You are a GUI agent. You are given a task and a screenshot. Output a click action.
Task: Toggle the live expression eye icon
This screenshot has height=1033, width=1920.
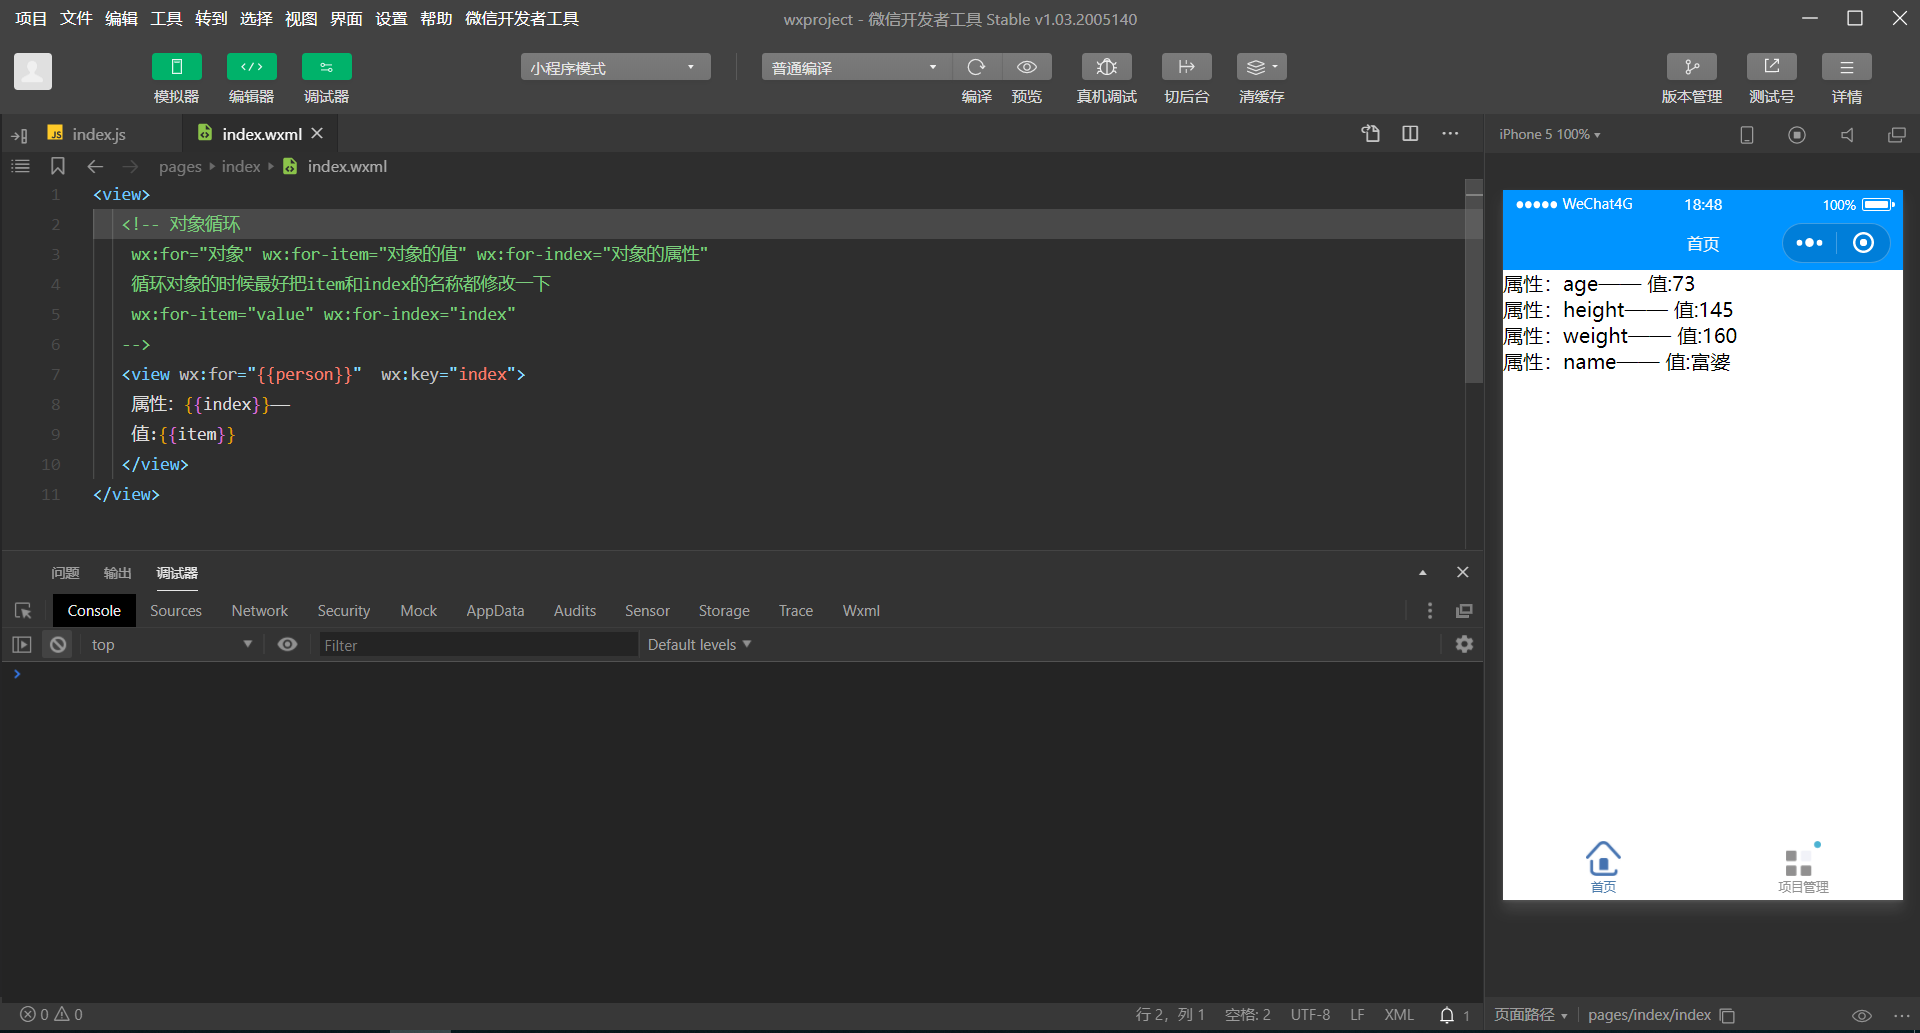[287, 645]
